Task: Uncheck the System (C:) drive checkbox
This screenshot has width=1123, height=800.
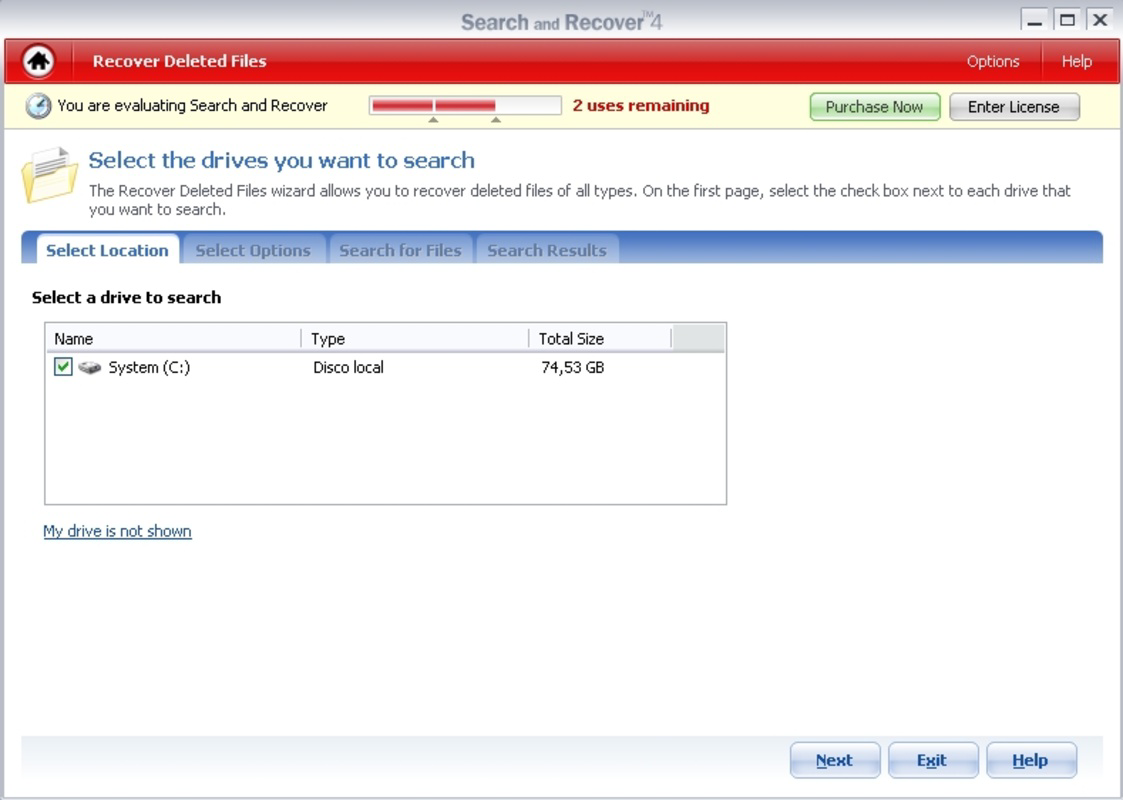Action: pos(63,367)
